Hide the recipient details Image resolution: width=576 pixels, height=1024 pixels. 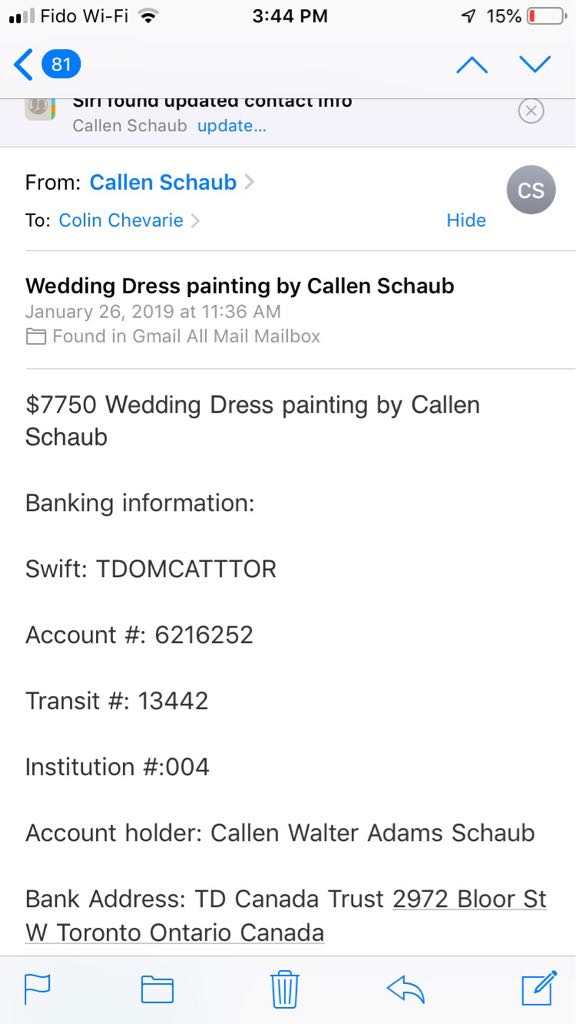[466, 220]
